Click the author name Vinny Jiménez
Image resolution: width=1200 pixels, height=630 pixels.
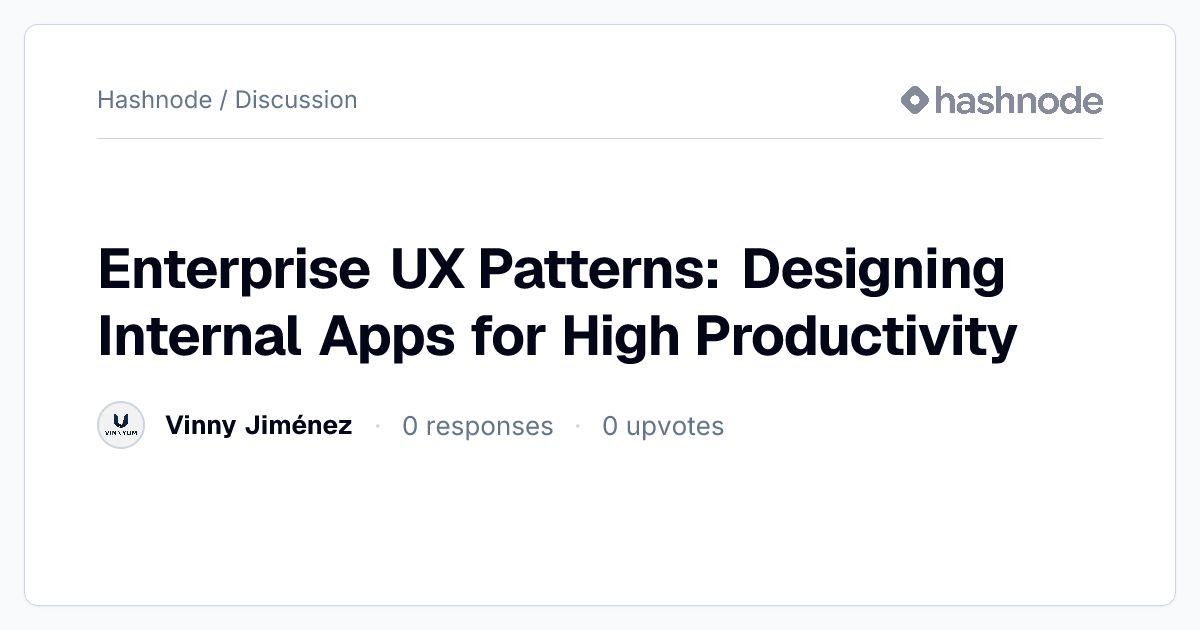(258, 425)
